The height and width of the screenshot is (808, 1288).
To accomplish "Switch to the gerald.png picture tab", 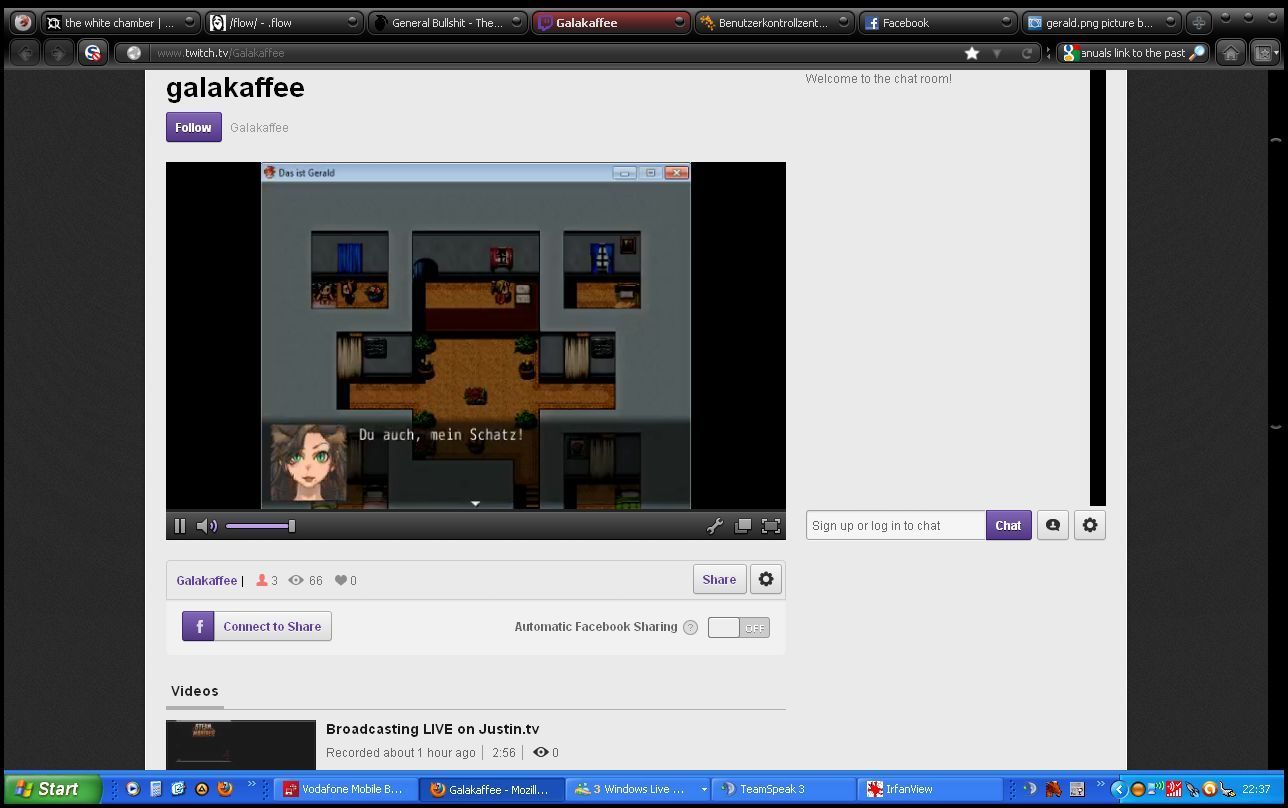I will pos(1100,22).
